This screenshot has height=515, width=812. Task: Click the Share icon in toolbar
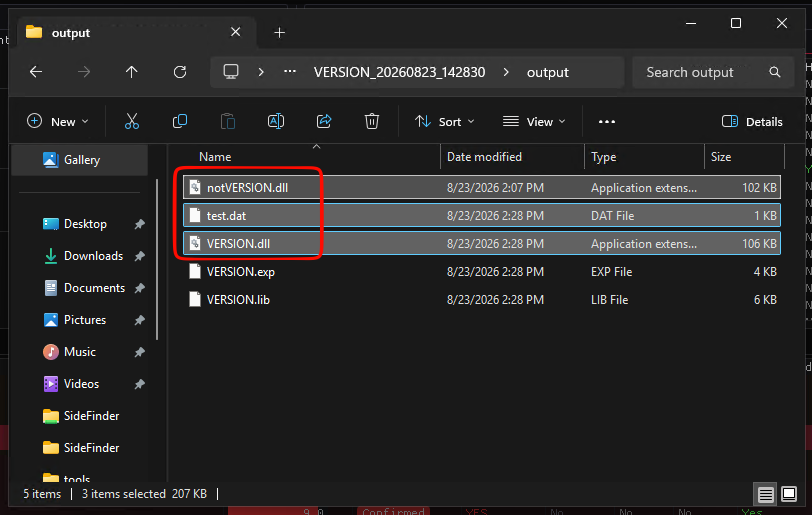324,122
